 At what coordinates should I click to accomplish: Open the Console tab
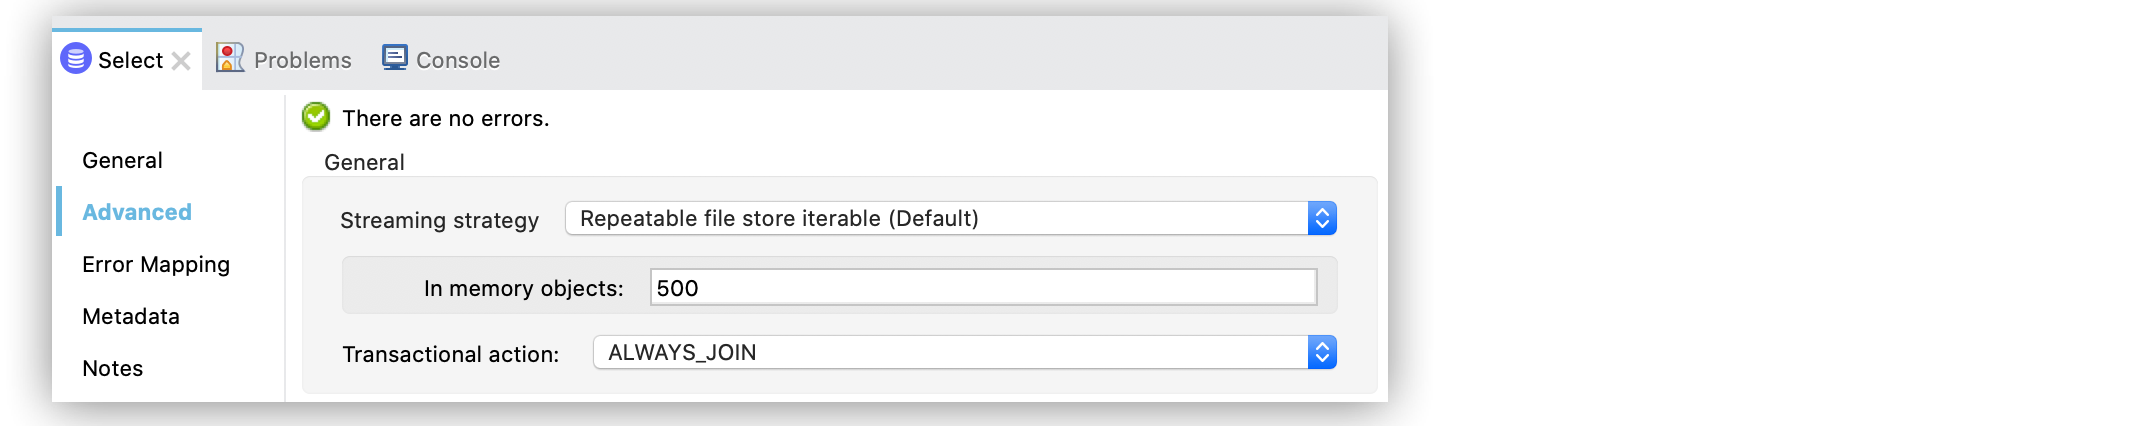tap(457, 60)
